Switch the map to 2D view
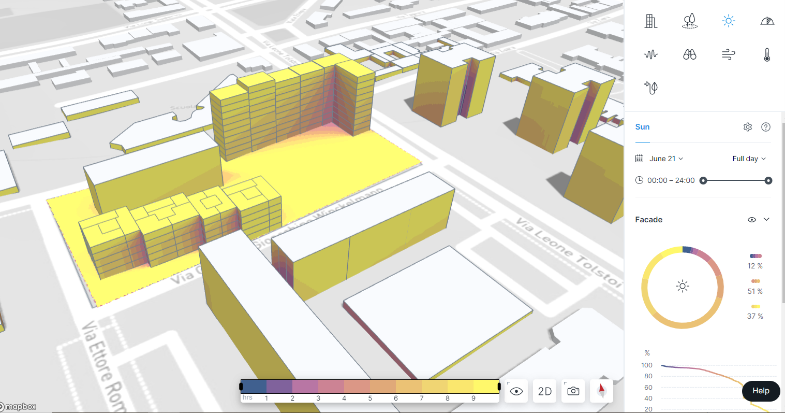785x413 pixels. pyautogui.click(x=545, y=391)
